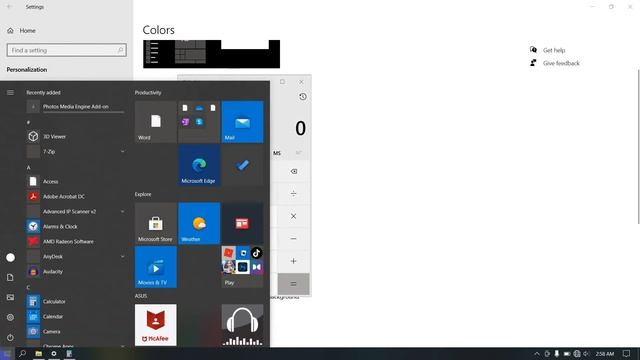This screenshot has width=640, height=360.
Task: Click the letter C section header
Action: click(29, 288)
